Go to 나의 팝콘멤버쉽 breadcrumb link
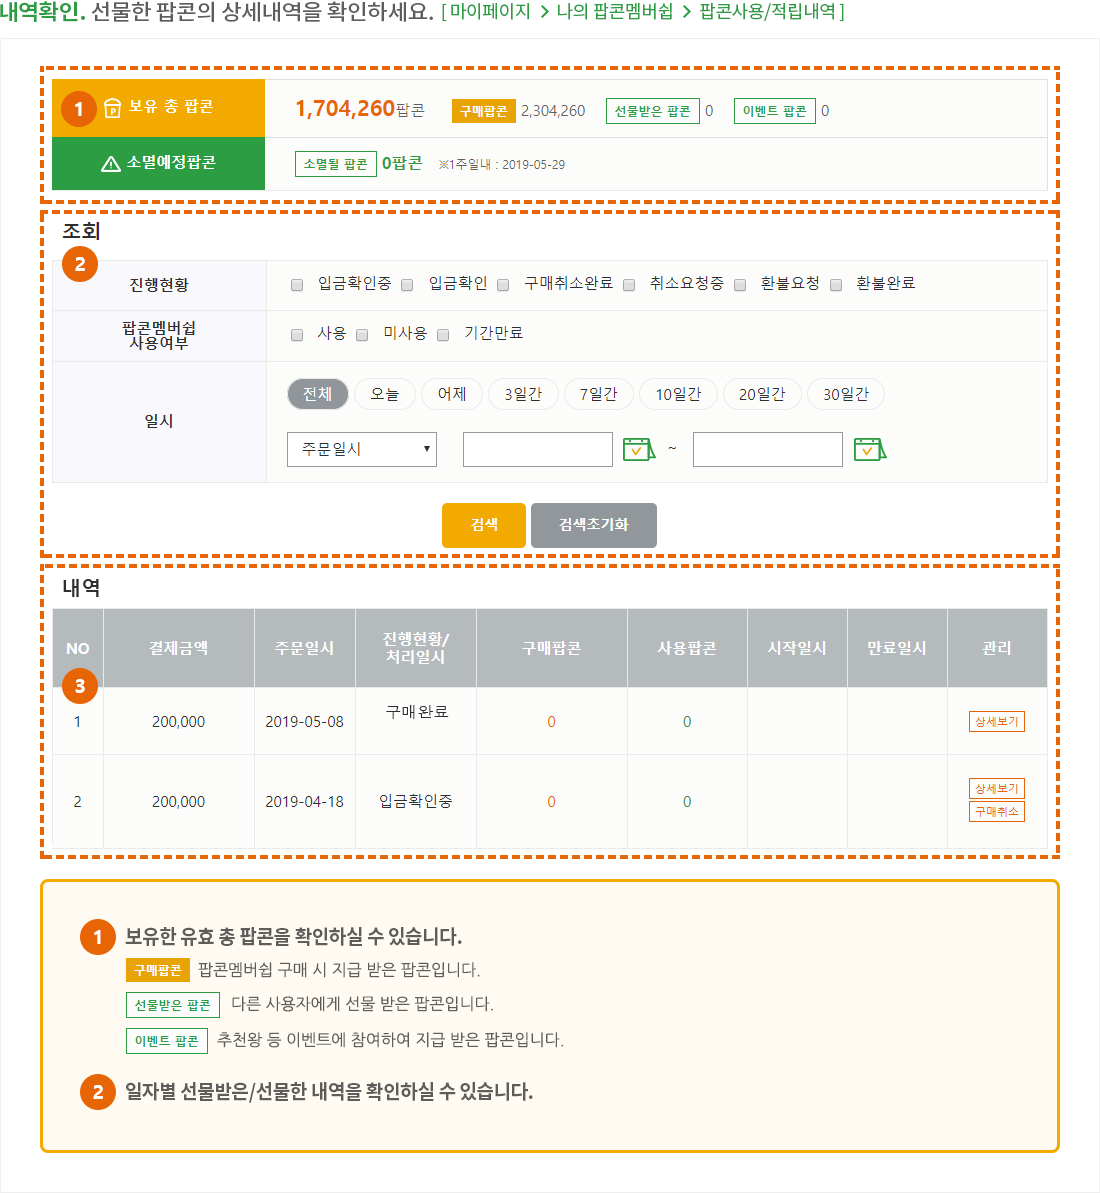The image size is (1100, 1193). click(x=614, y=12)
